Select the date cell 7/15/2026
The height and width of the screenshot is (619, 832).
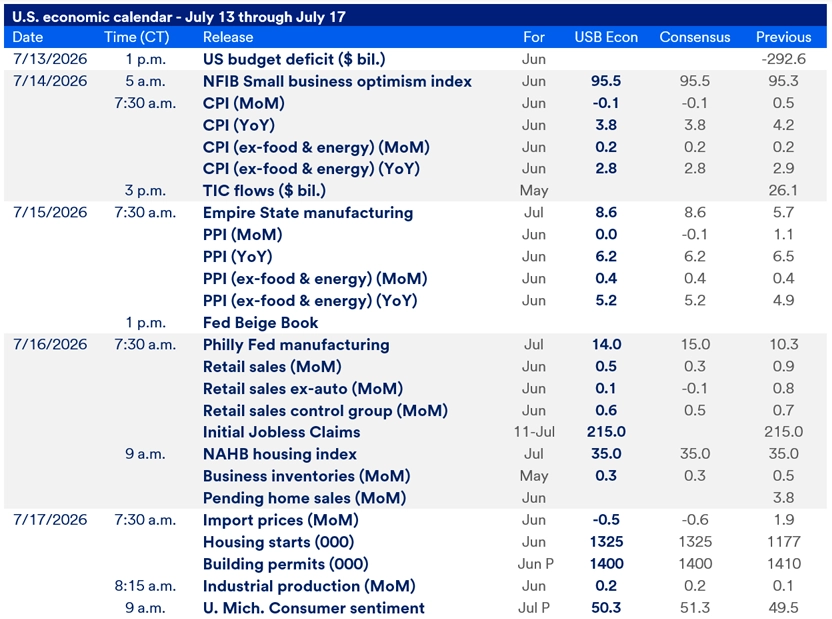50,212
